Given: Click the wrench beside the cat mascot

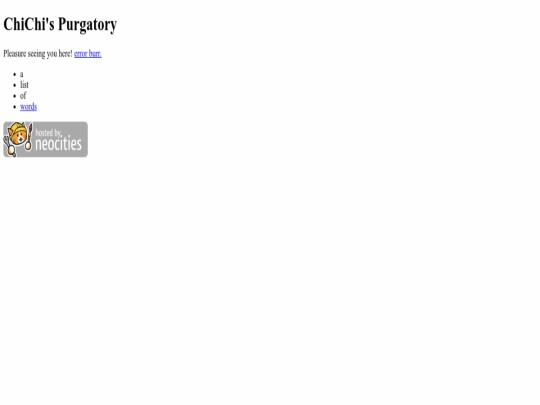Looking at the screenshot, I should point(9,146).
